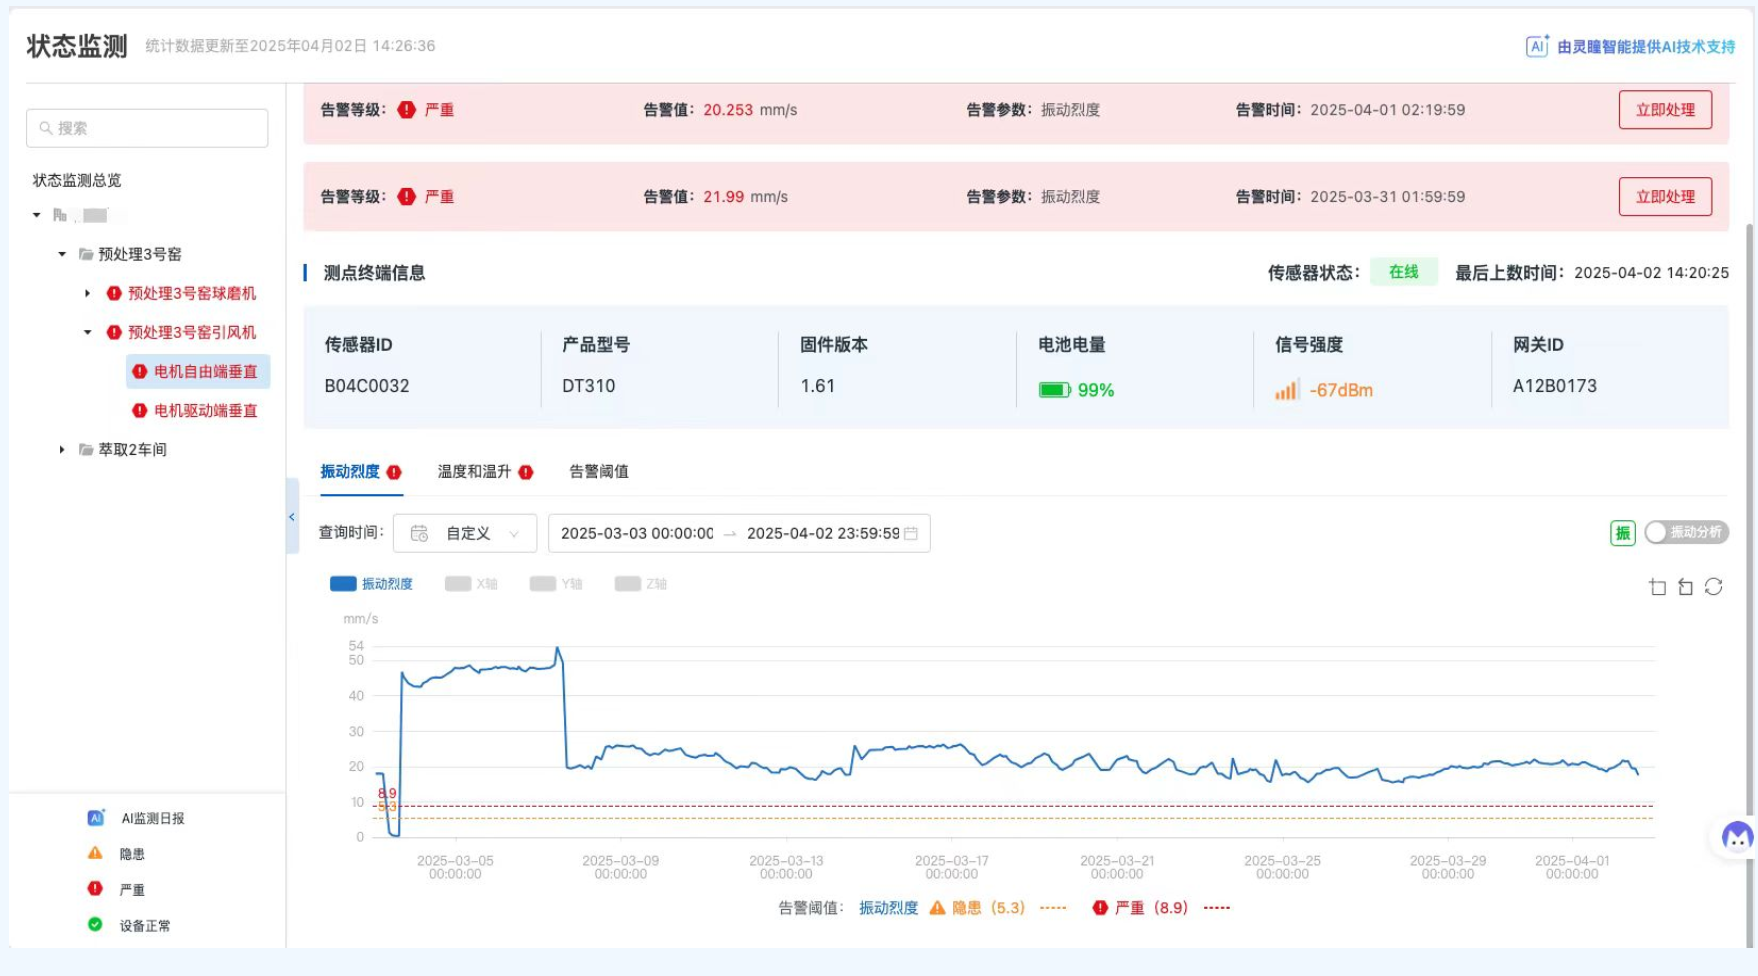Open the floating assistant robot icon
The image size is (1758, 976).
pyautogui.click(x=1736, y=837)
